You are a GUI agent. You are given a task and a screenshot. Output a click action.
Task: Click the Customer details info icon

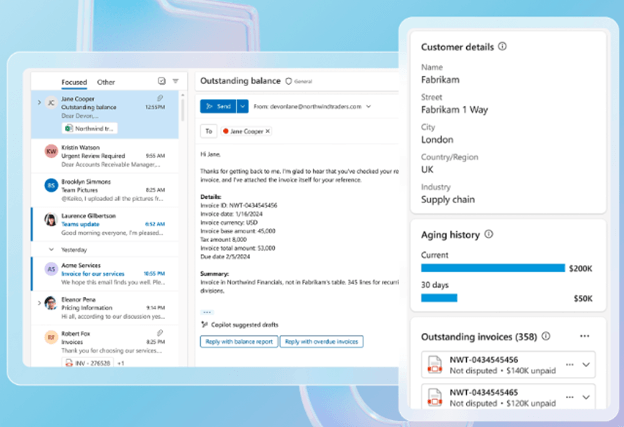click(x=503, y=47)
